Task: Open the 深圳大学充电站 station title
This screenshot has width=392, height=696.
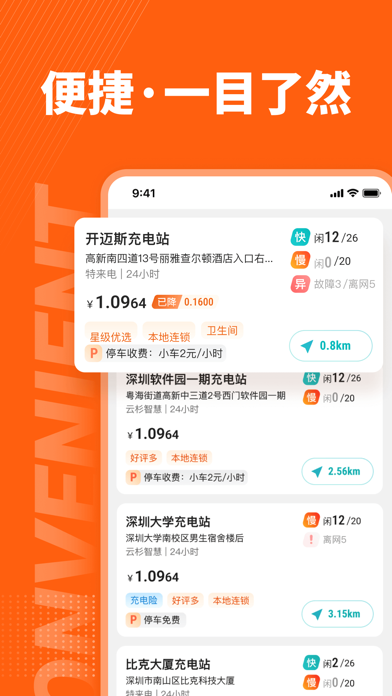Action: [x=168, y=522]
